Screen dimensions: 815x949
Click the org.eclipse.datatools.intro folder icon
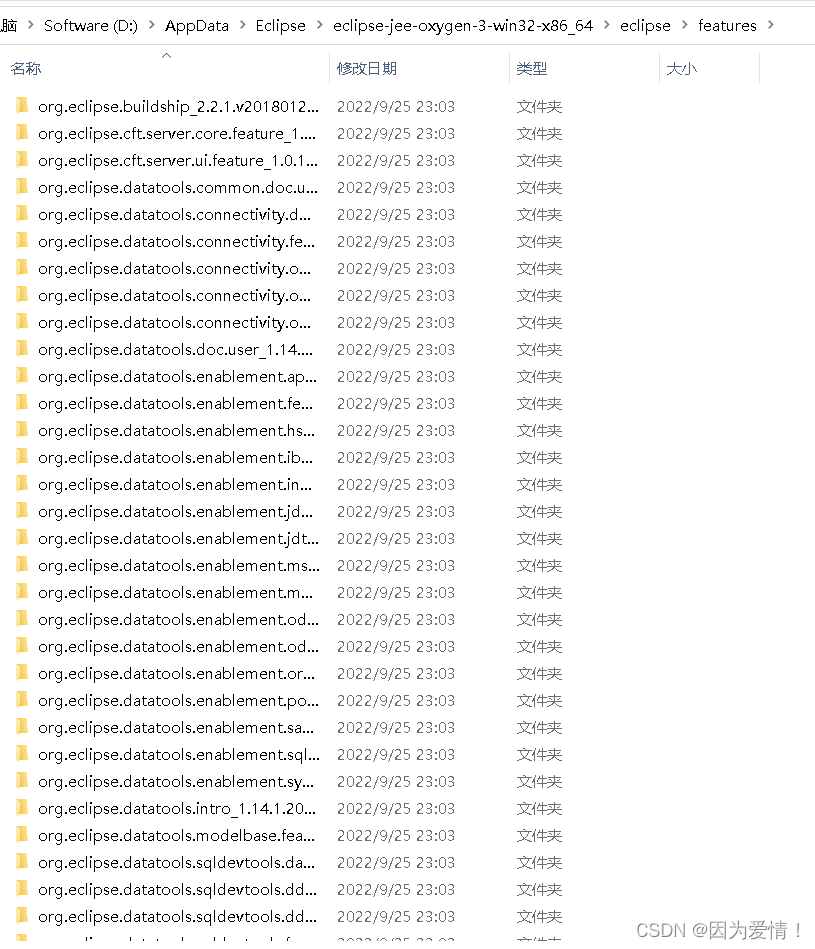tap(22, 808)
